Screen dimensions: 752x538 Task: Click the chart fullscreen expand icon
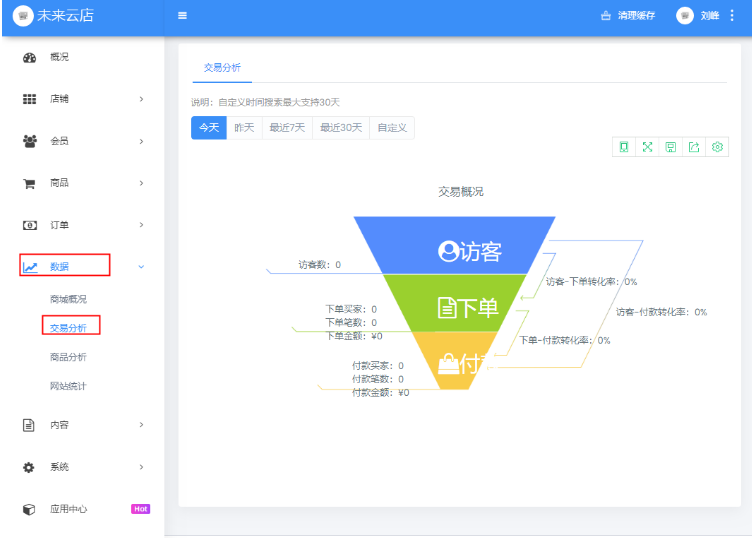[x=647, y=147]
